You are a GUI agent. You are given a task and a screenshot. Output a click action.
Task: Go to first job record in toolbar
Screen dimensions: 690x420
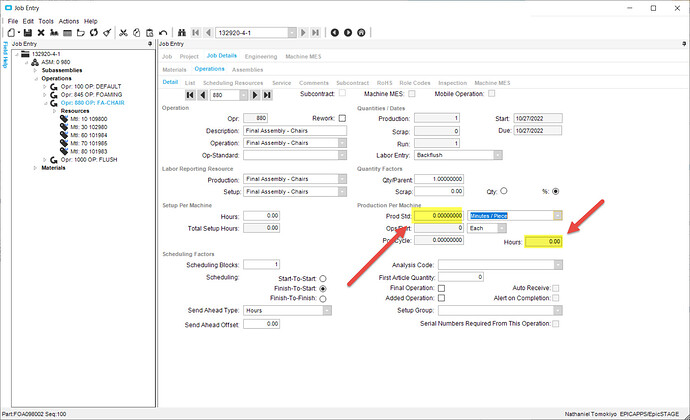click(196, 33)
